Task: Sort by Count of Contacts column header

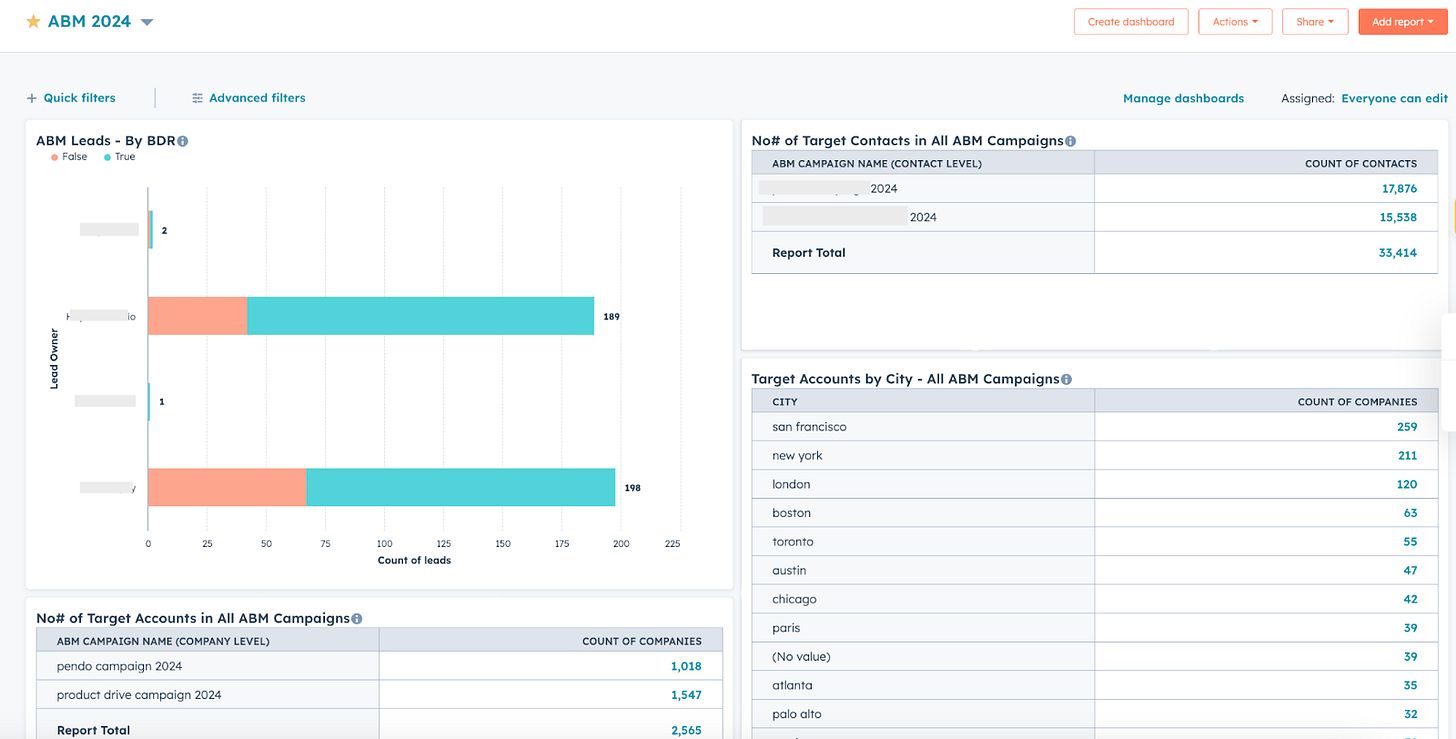Action: [x=1361, y=163]
